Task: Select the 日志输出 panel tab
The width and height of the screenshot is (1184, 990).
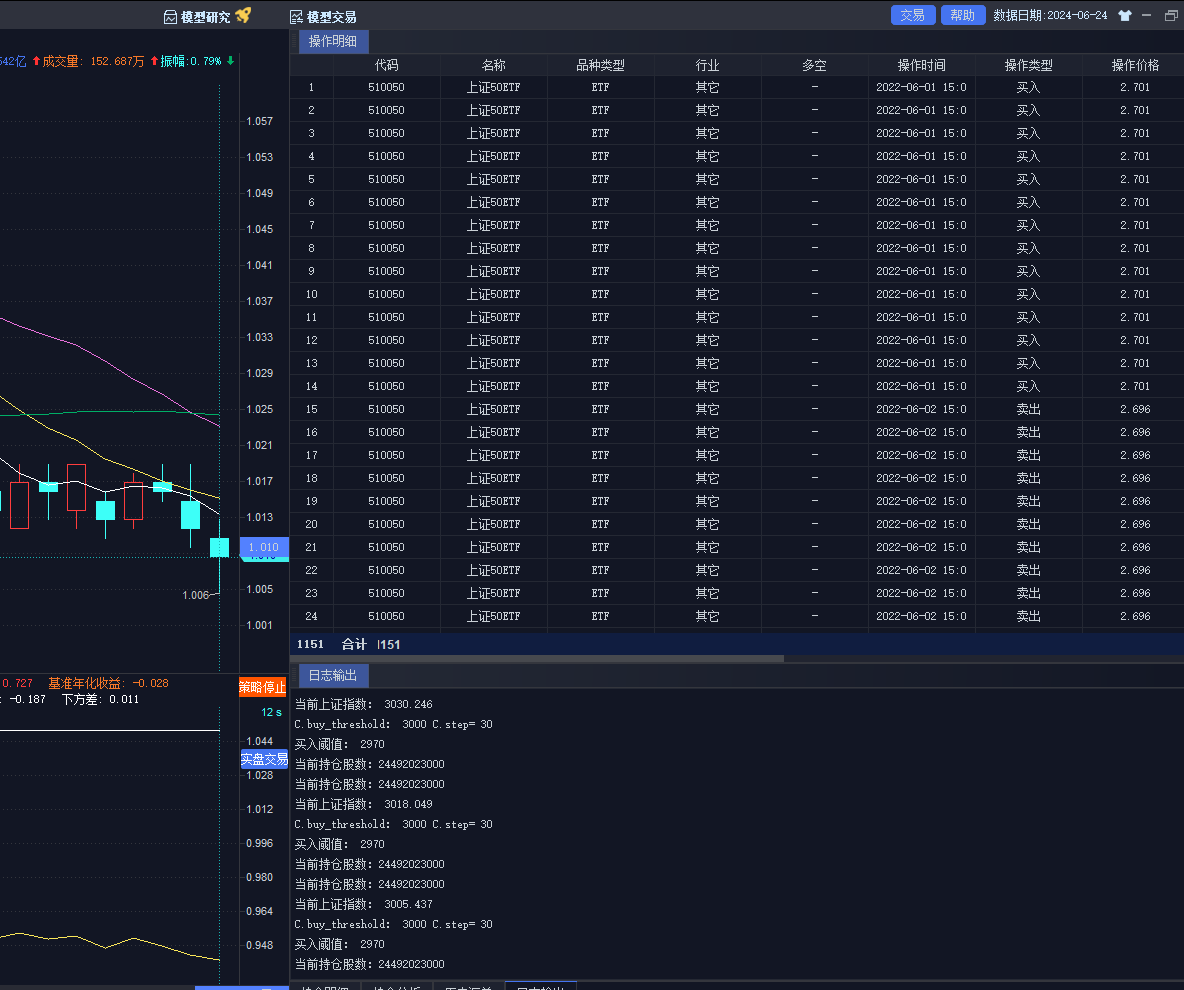Action: coord(333,675)
